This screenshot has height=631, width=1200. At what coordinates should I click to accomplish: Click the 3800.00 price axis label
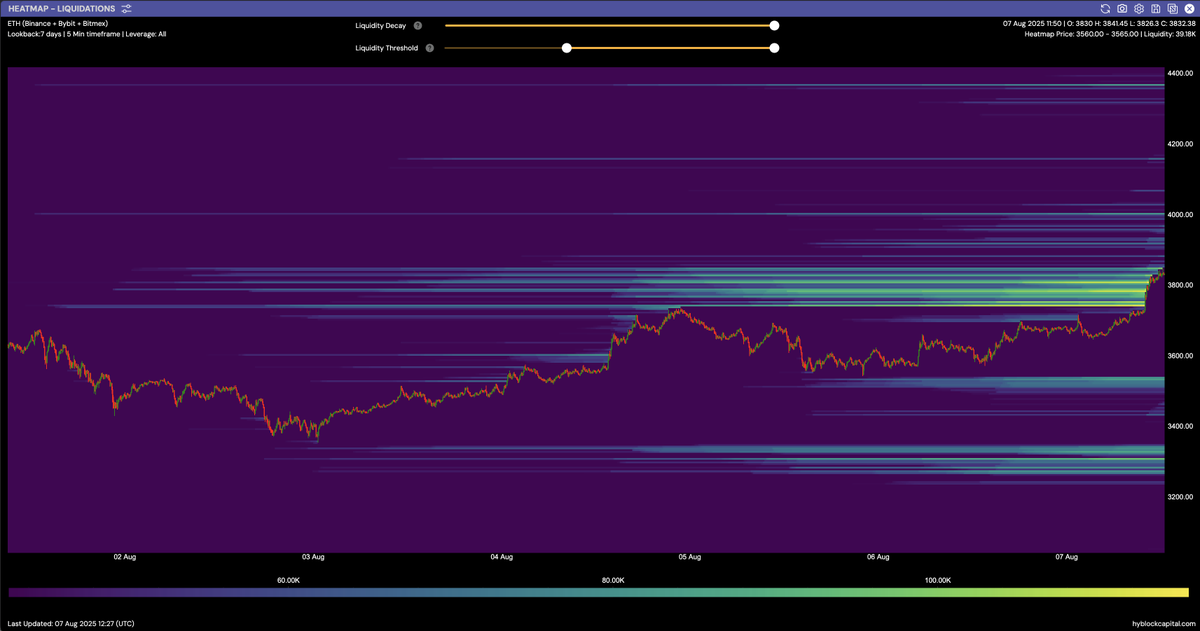tap(1180, 285)
